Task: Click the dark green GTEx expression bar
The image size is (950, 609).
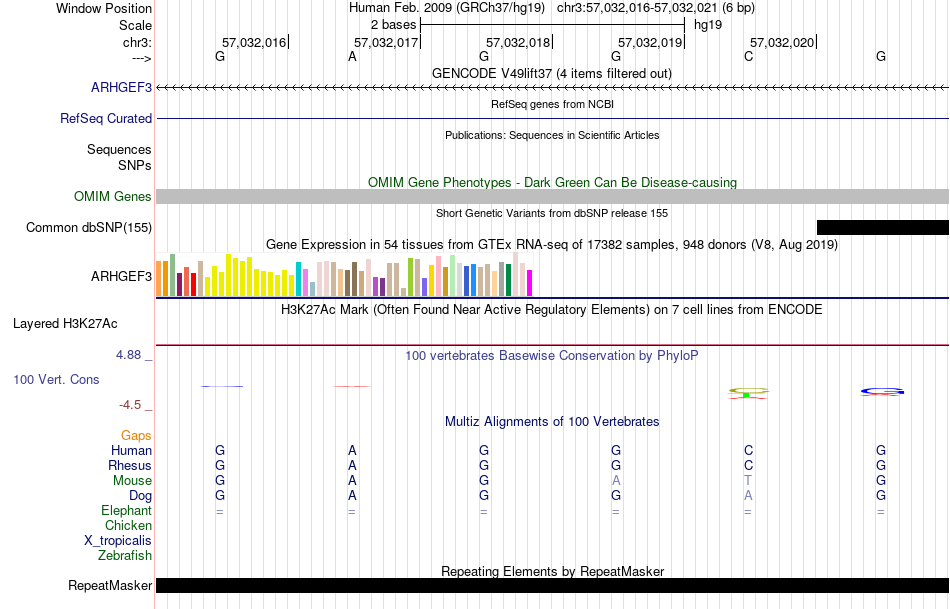Action: point(508,280)
